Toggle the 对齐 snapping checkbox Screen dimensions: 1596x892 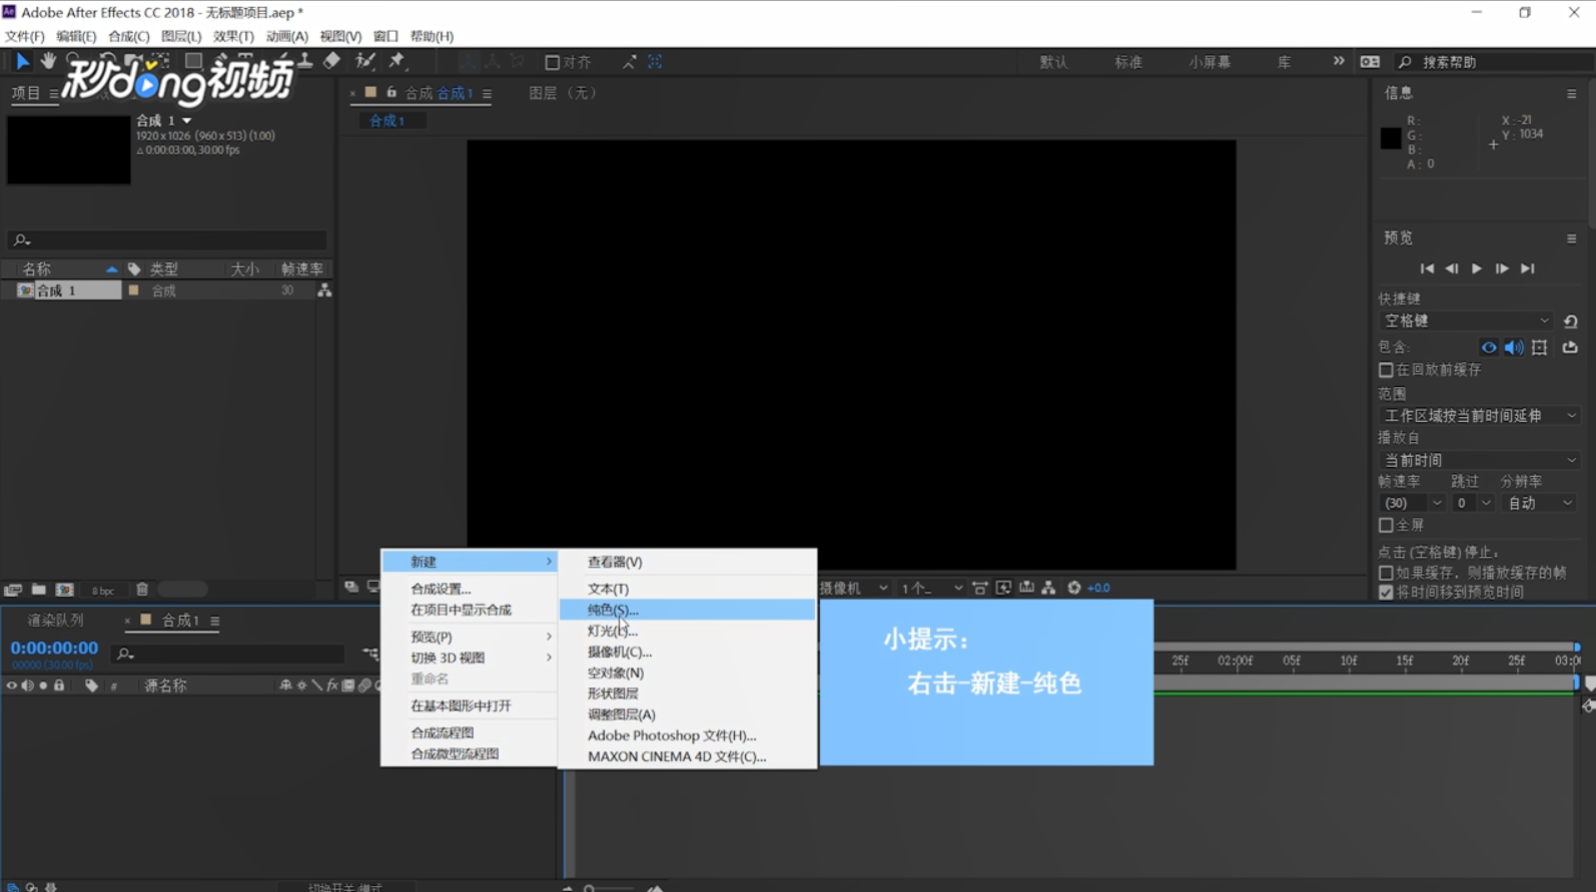(552, 62)
